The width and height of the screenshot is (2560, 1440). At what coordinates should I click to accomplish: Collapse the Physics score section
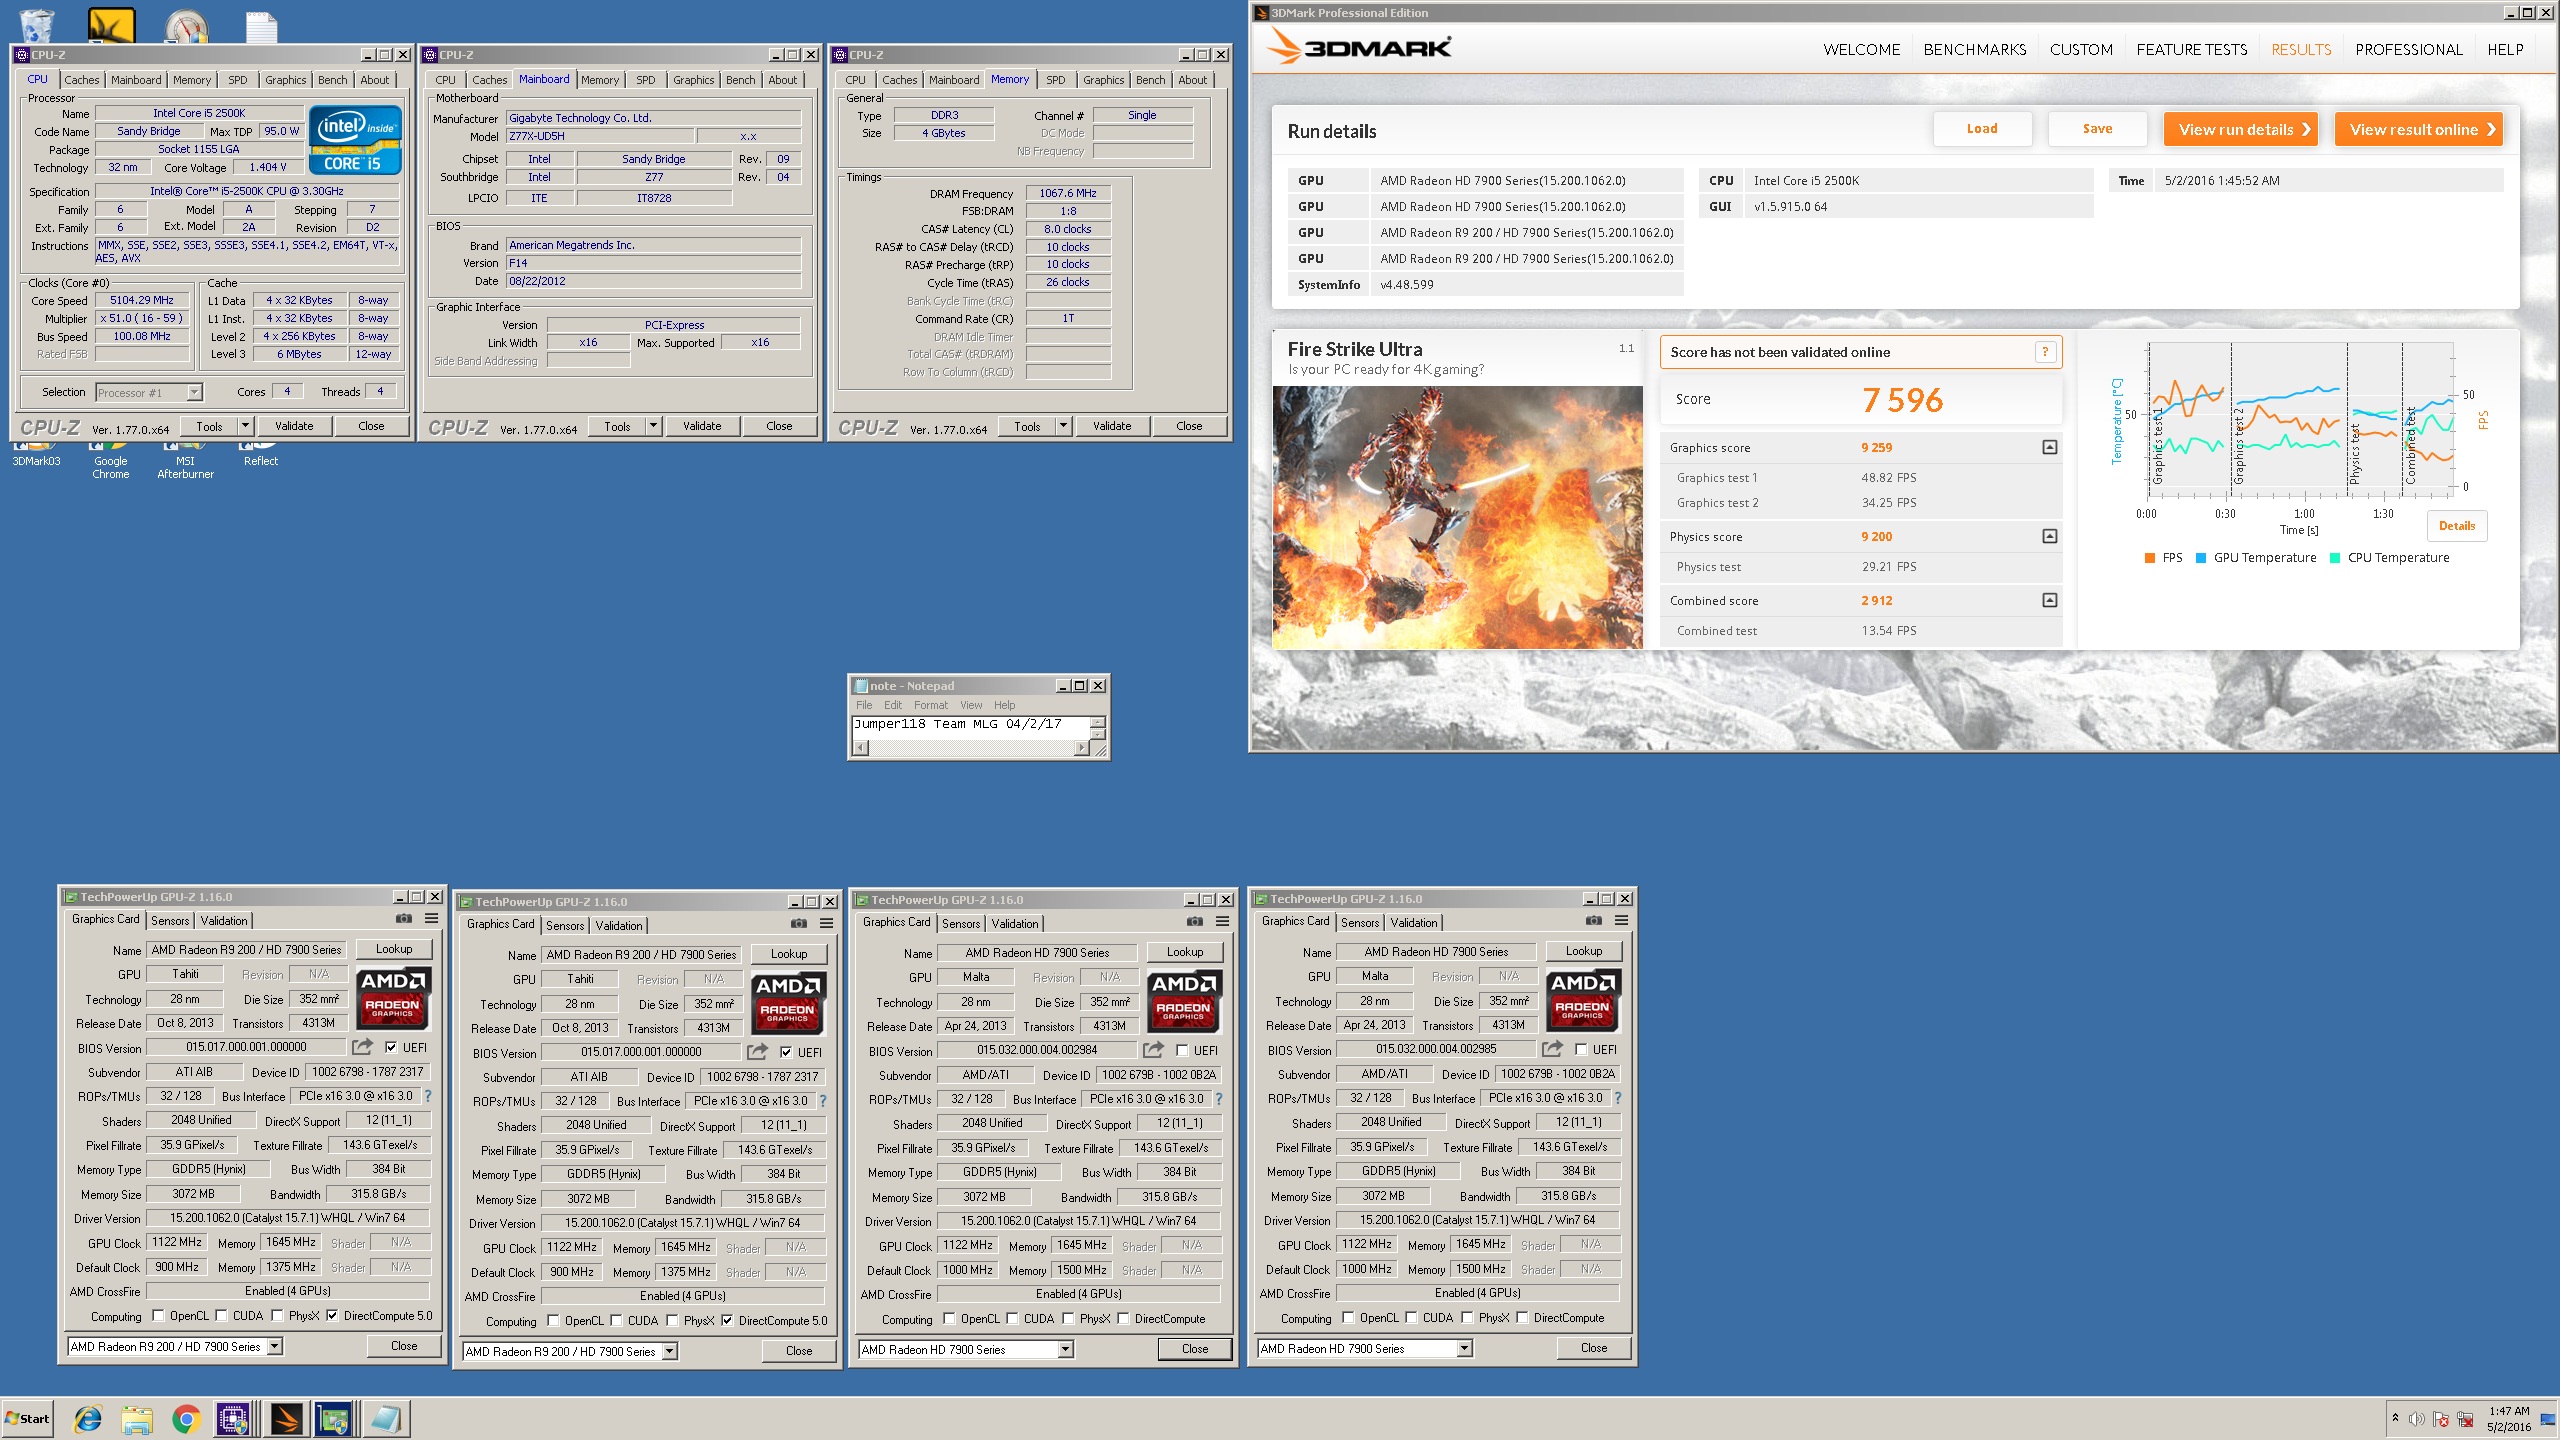(x=2050, y=536)
